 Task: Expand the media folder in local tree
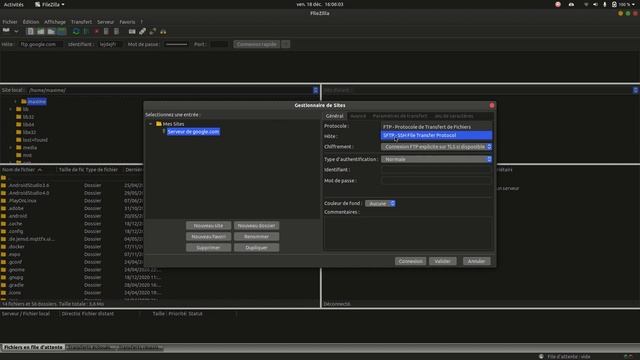(11, 147)
